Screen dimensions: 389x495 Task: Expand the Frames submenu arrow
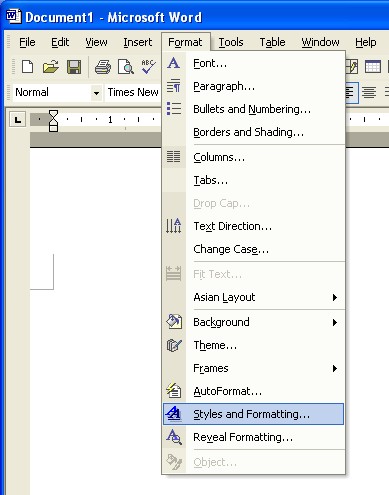click(x=335, y=368)
